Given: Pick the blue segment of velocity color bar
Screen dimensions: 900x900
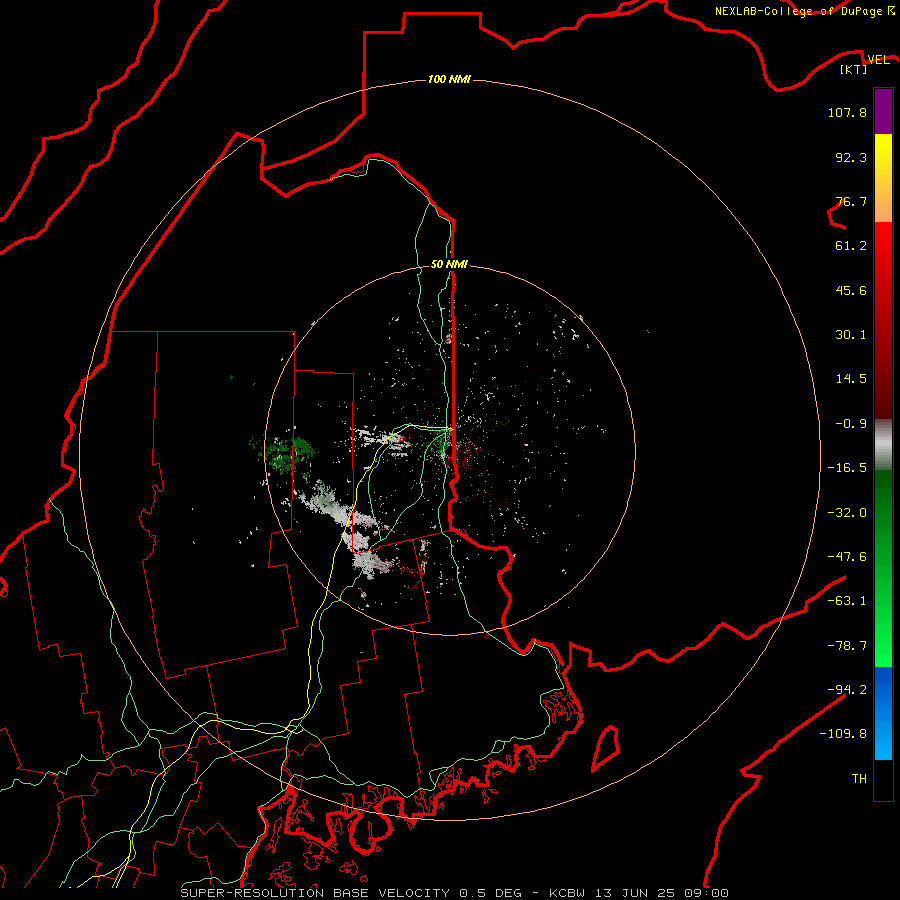Looking at the screenshot, I should click(x=883, y=713).
